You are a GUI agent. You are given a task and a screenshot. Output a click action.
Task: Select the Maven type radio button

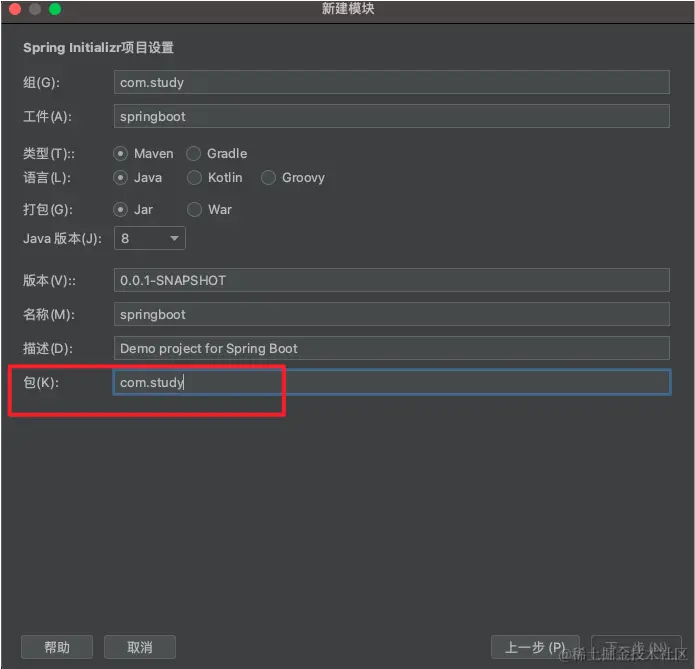120,153
